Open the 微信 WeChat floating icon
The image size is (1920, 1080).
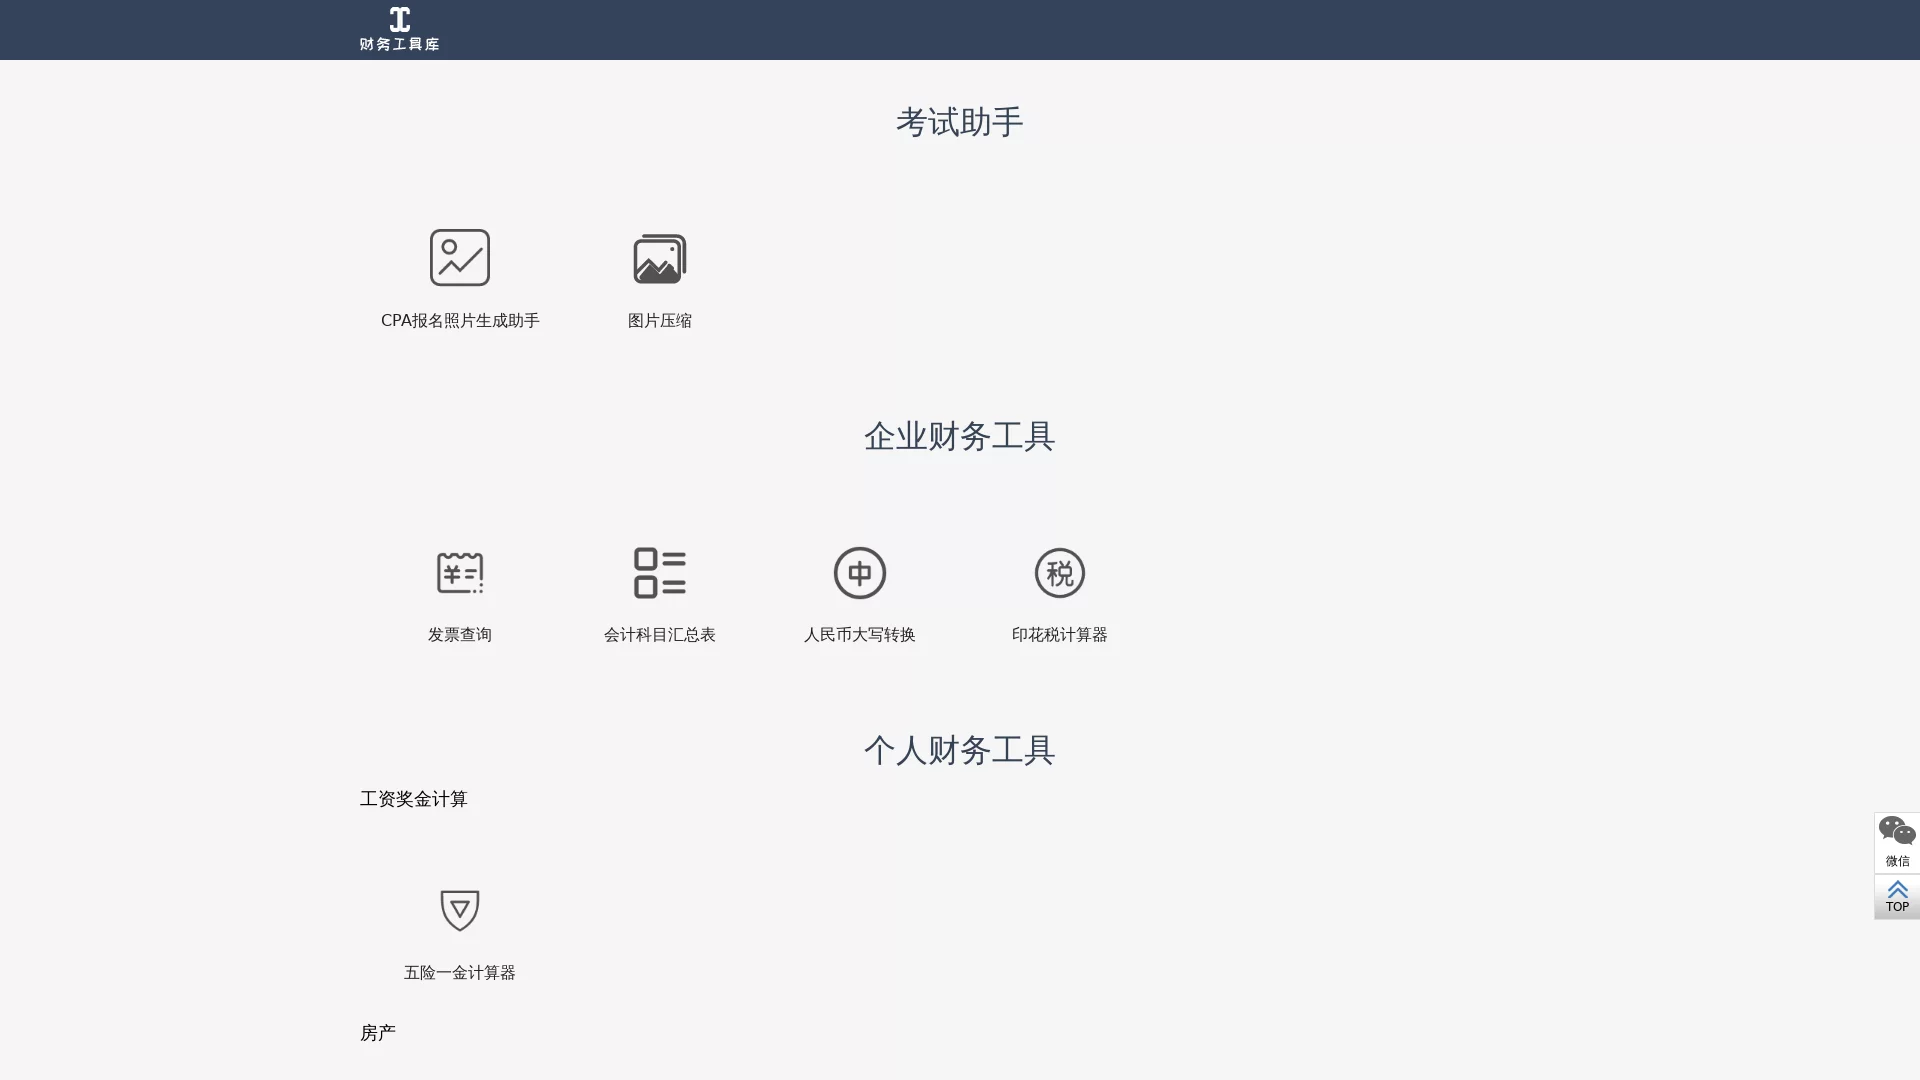pyautogui.click(x=1896, y=840)
